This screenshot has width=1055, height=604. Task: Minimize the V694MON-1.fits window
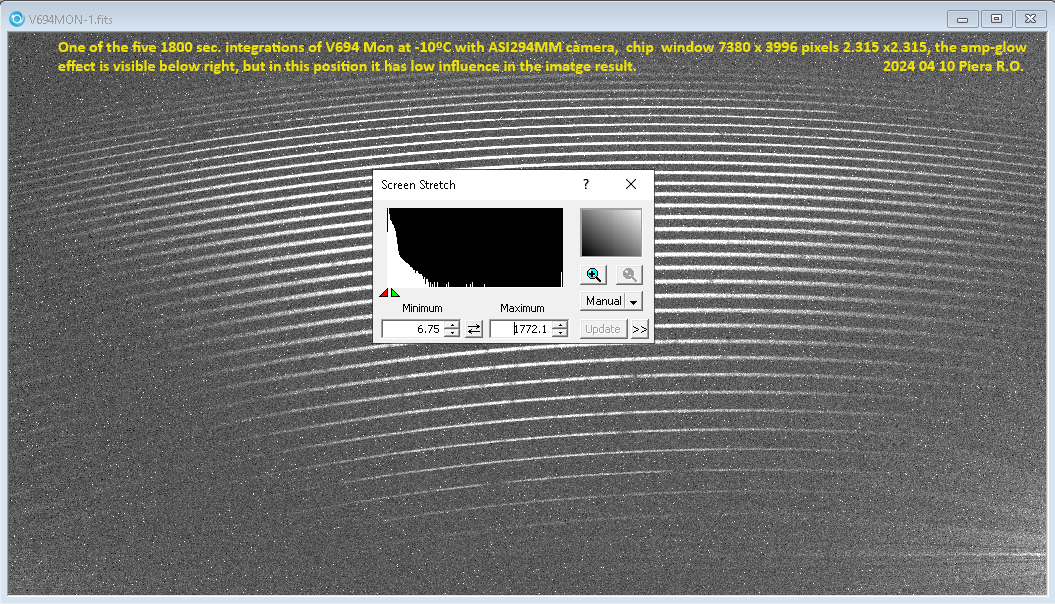(x=963, y=19)
